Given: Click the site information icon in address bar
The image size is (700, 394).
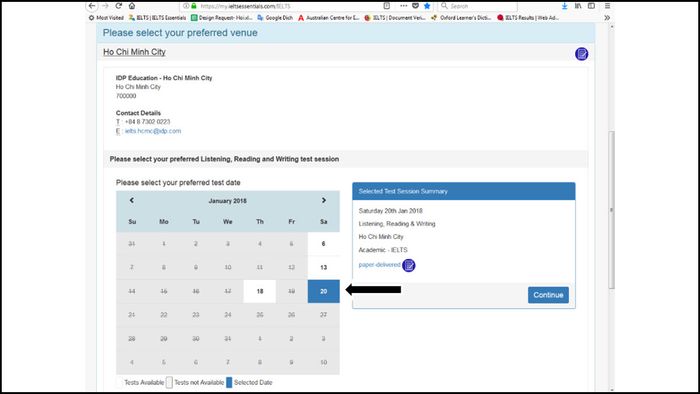Looking at the screenshot, I should tap(186, 6).
